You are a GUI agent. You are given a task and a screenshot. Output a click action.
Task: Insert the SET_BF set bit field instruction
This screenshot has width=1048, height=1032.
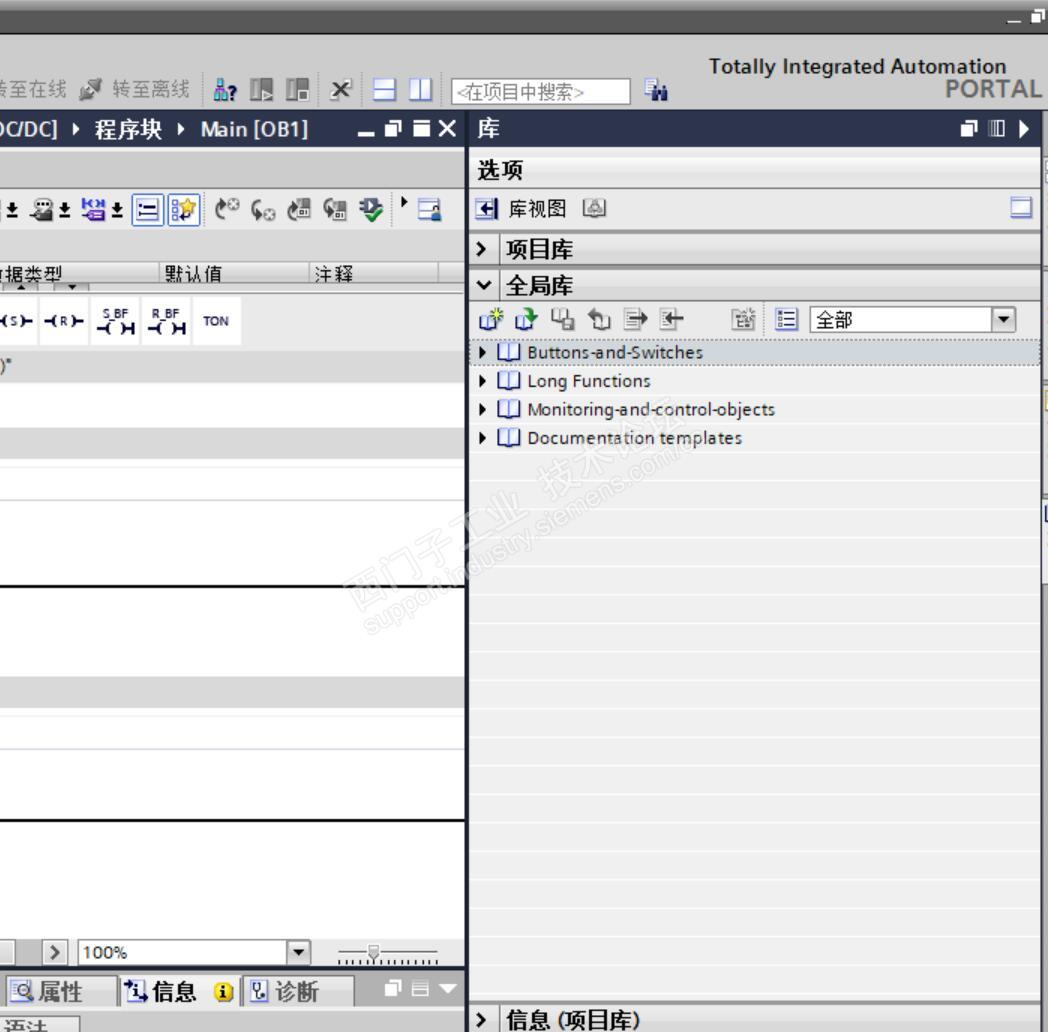[115, 321]
